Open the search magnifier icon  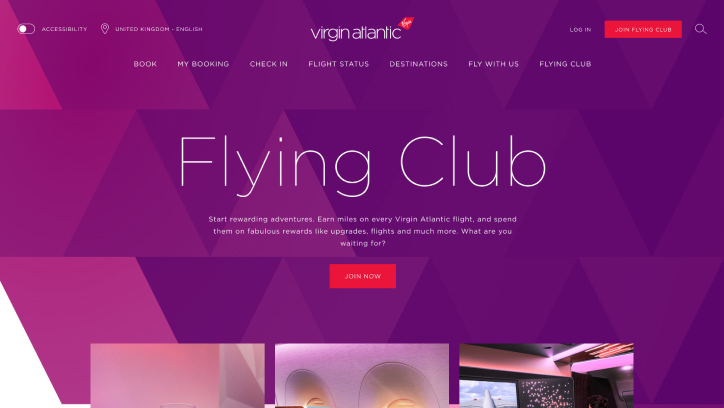click(700, 29)
